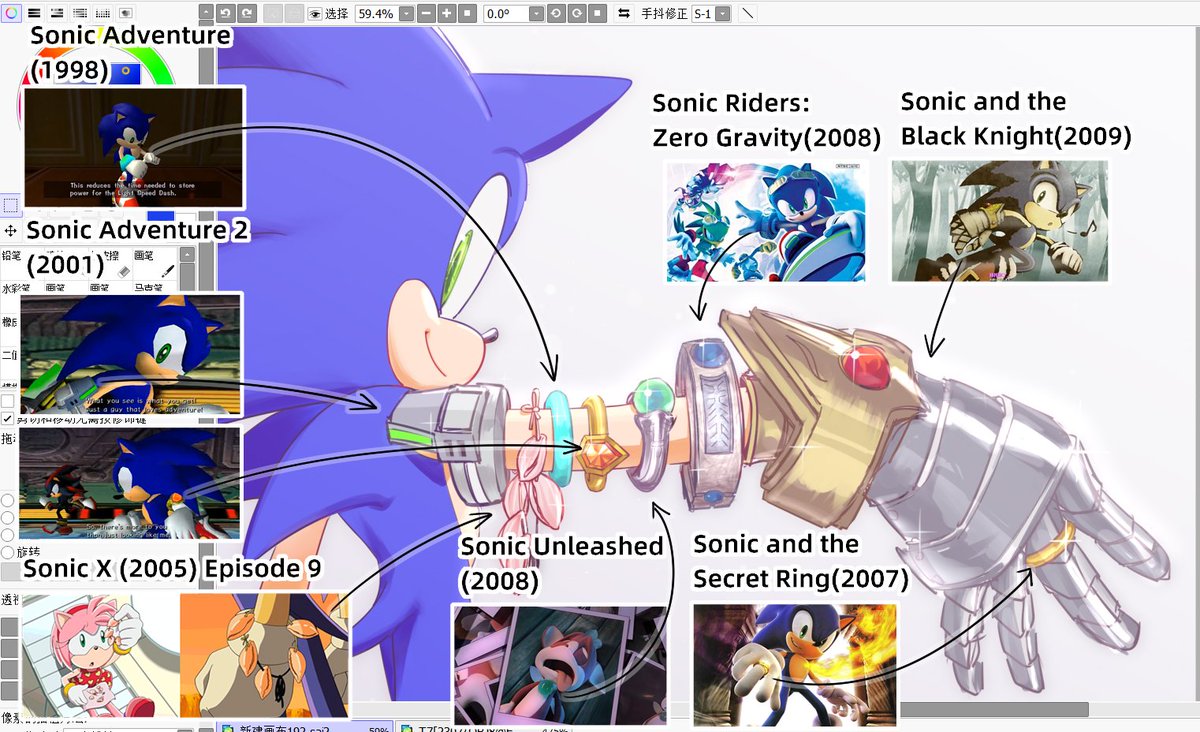Reset the canvas rotation

coord(596,14)
